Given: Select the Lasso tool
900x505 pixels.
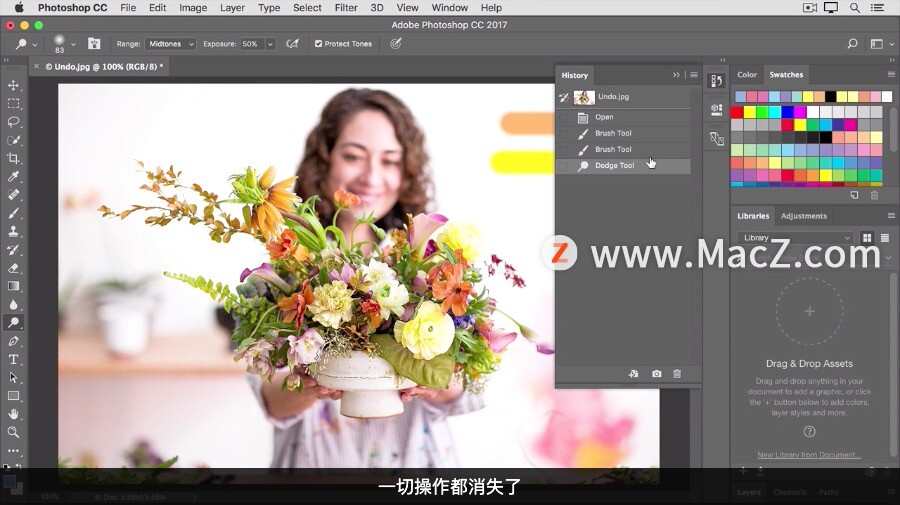Looking at the screenshot, I should pos(13,122).
